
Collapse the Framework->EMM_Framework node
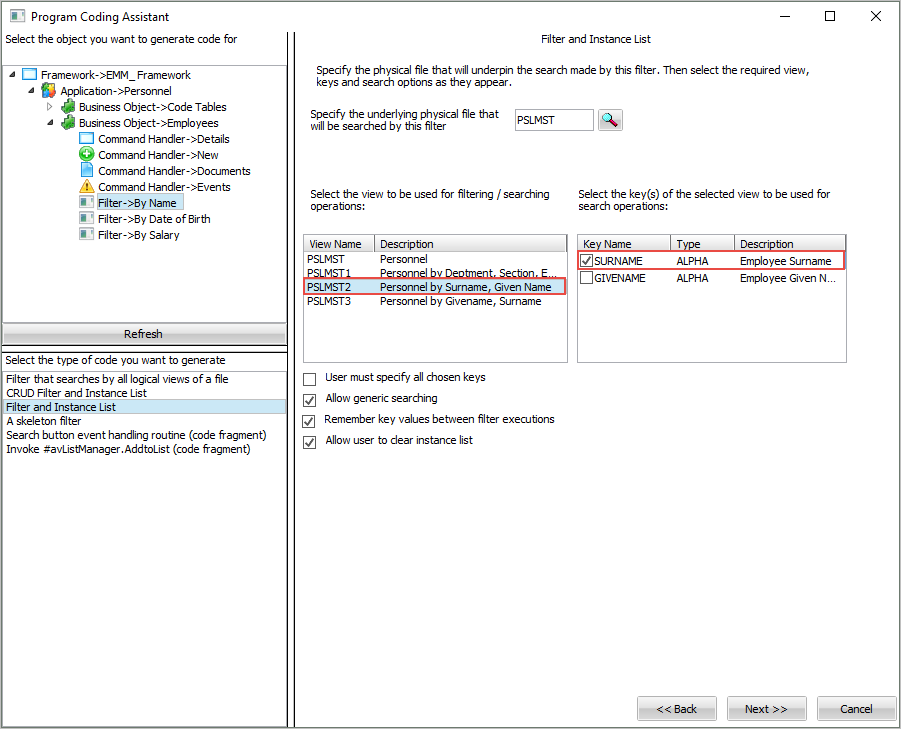click(12, 75)
